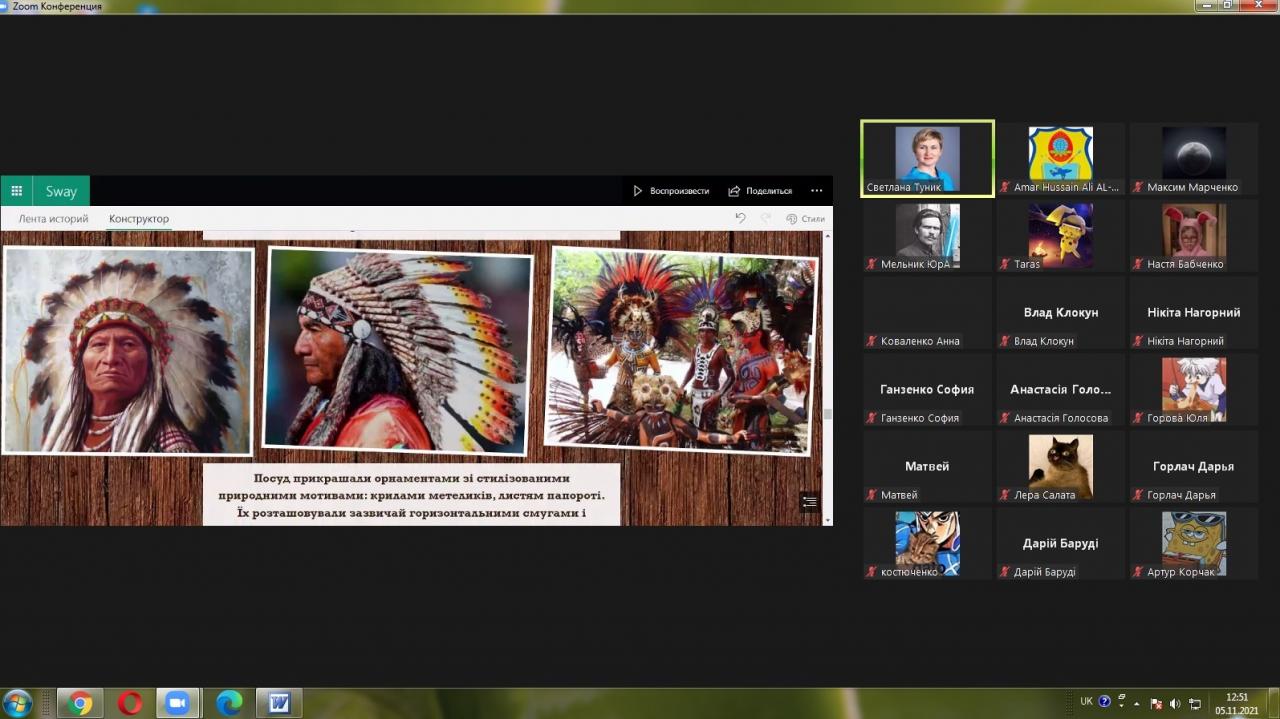The height and width of the screenshot is (719, 1280).
Task: Click the Sway logo button
Action: click(x=61, y=191)
